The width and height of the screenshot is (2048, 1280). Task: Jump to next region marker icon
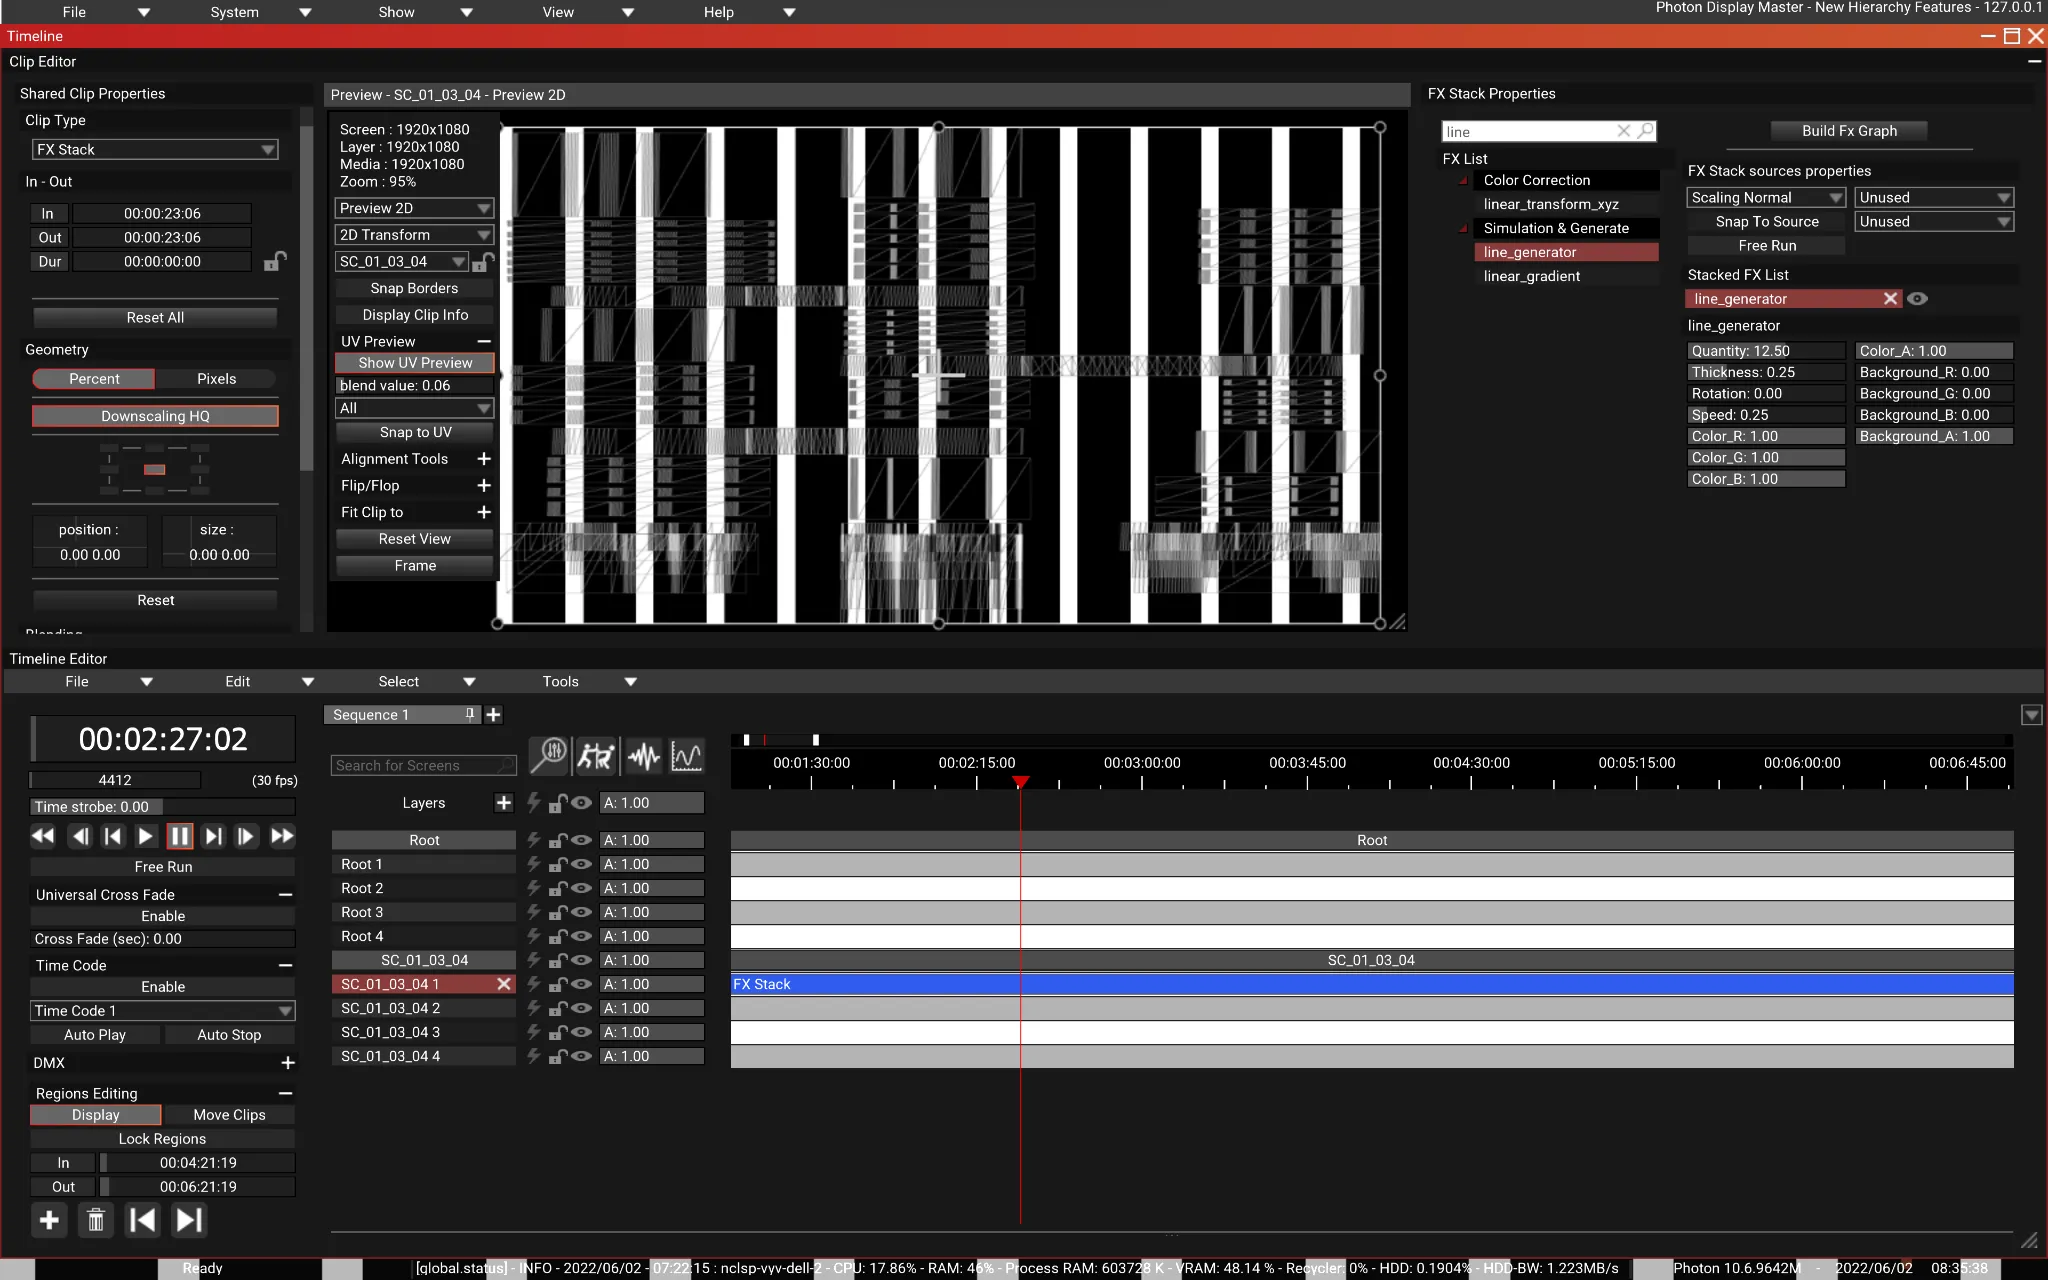pos(189,1220)
